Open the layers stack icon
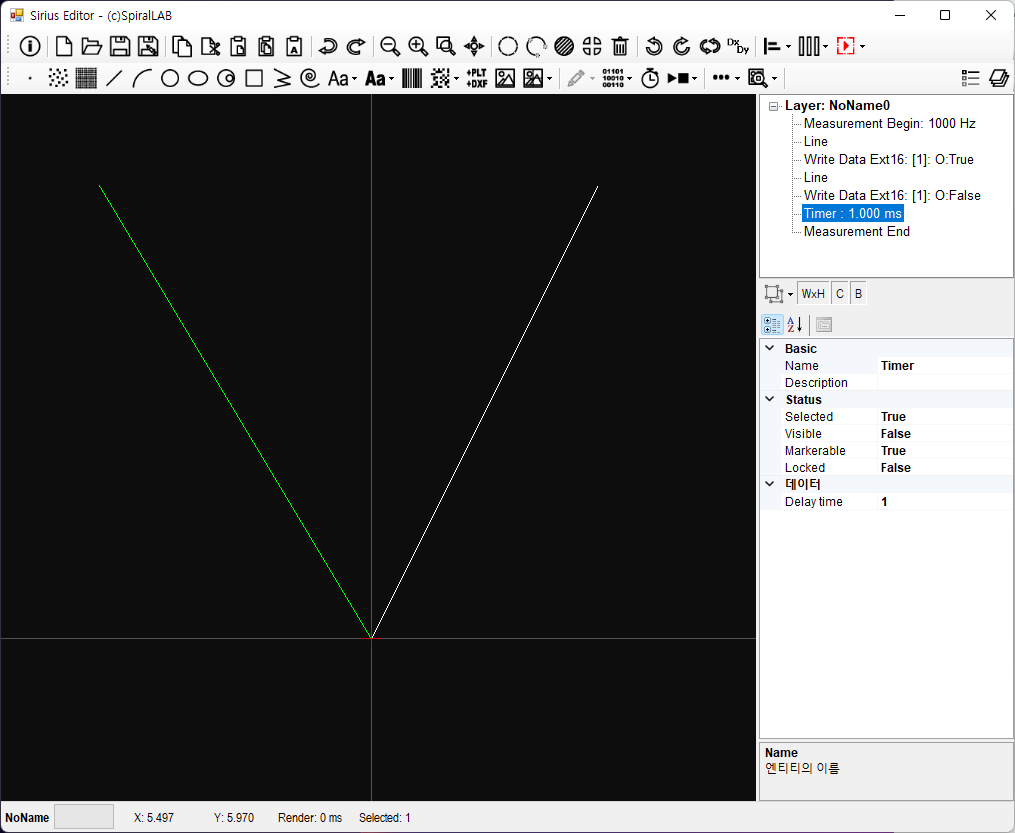The height and width of the screenshot is (833, 1015). coord(999,78)
